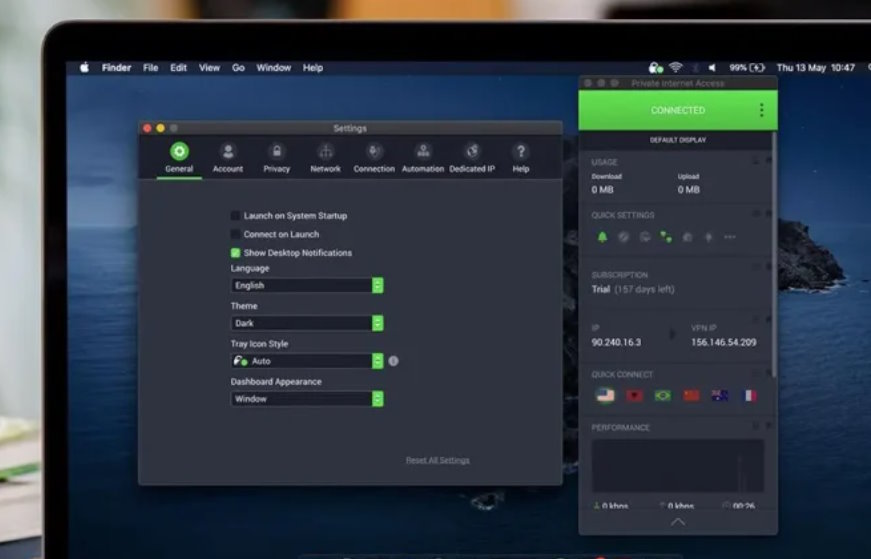The image size is (871, 559).
Task: Click the date and time in the menu bar
Action: 815,68
